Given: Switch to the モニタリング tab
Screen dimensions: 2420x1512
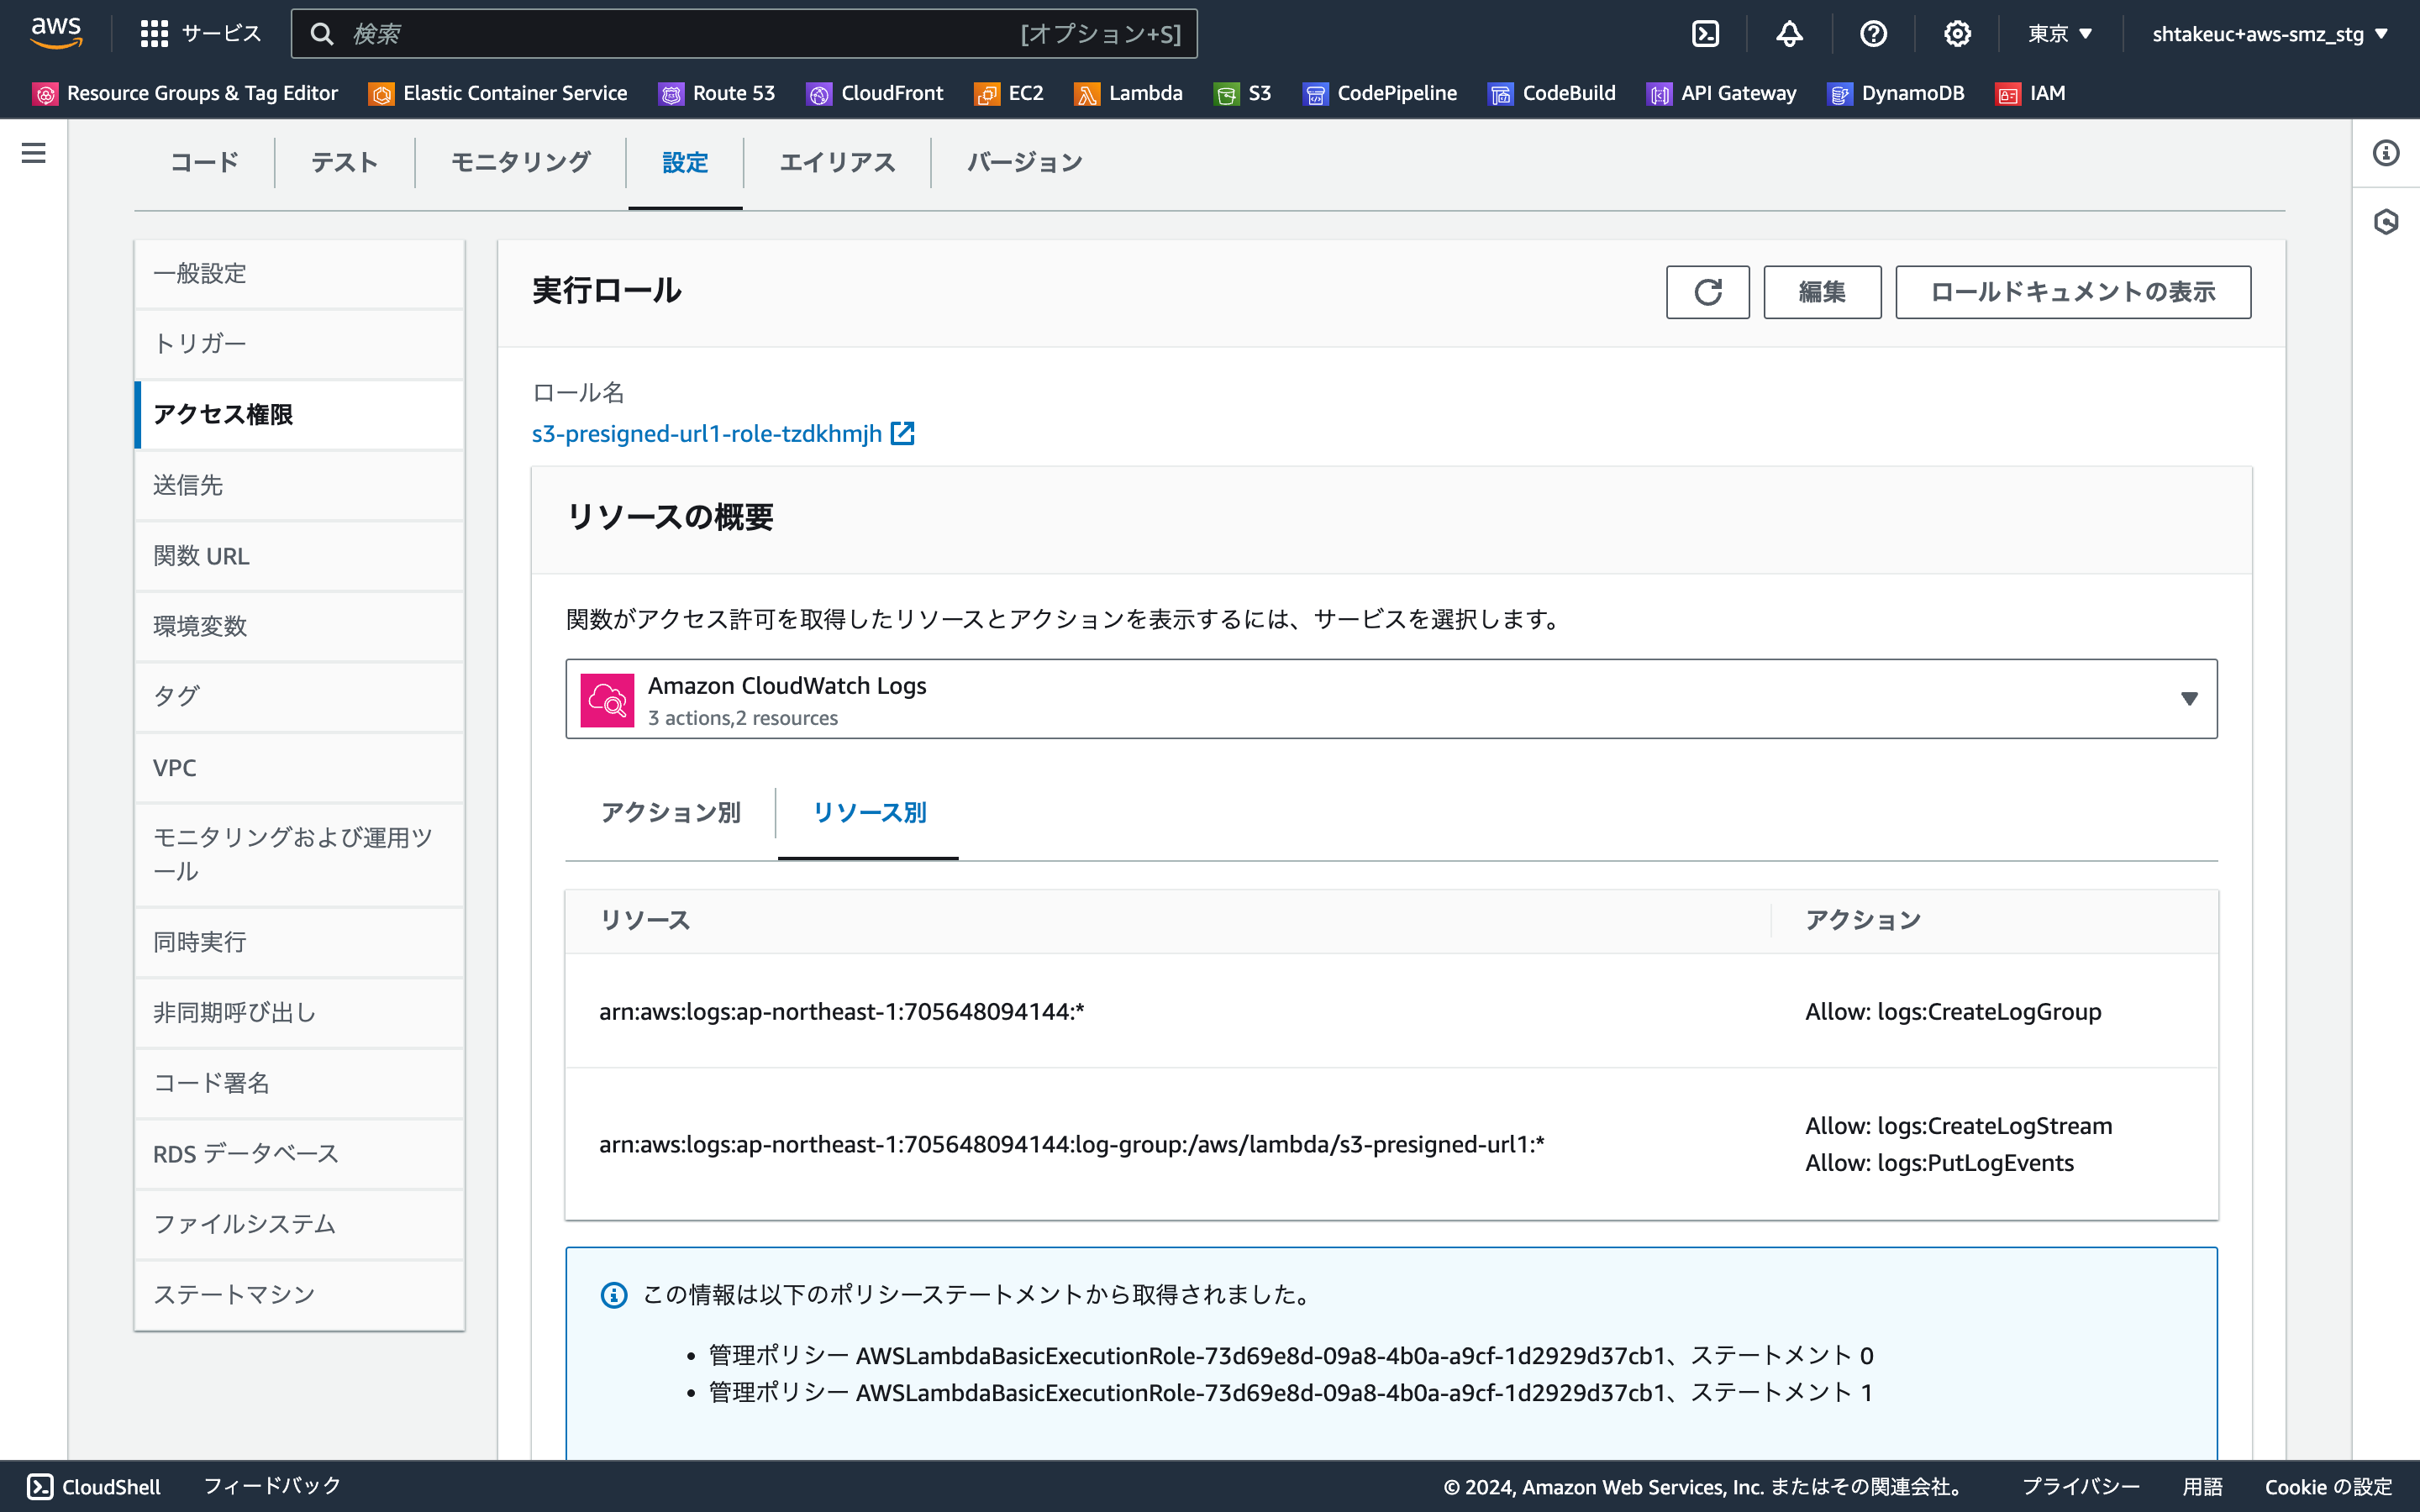Looking at the screenshot, I should tap(520, 162).
